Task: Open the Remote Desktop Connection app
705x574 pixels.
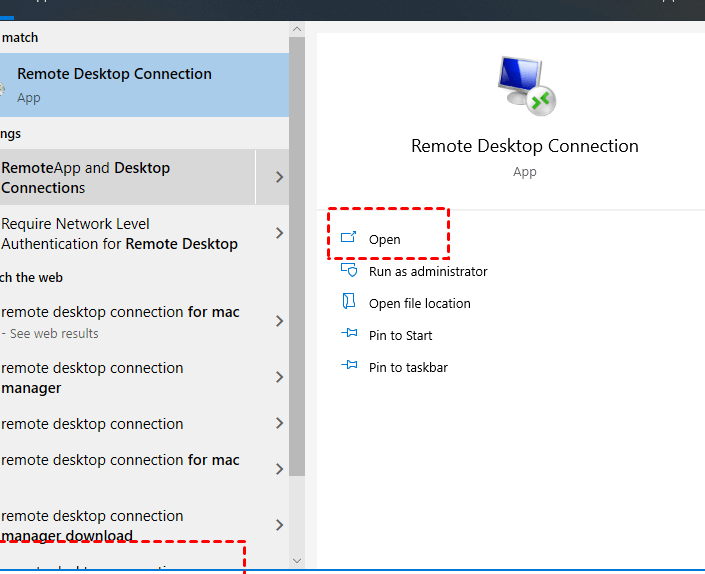Action: point(385,240)
